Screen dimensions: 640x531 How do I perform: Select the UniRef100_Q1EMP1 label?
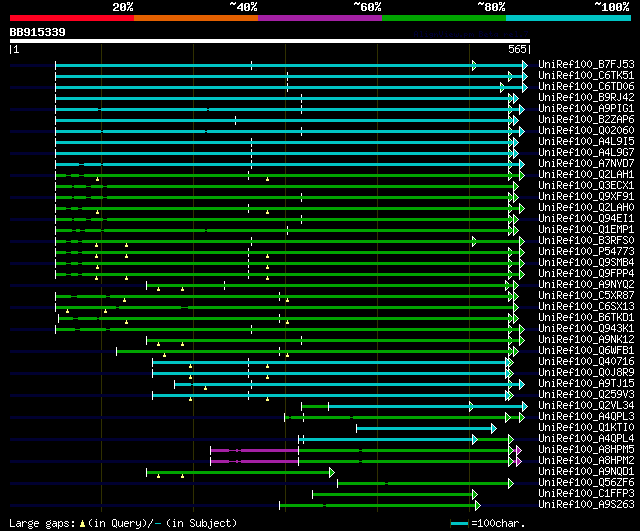[x=586, y=230]
